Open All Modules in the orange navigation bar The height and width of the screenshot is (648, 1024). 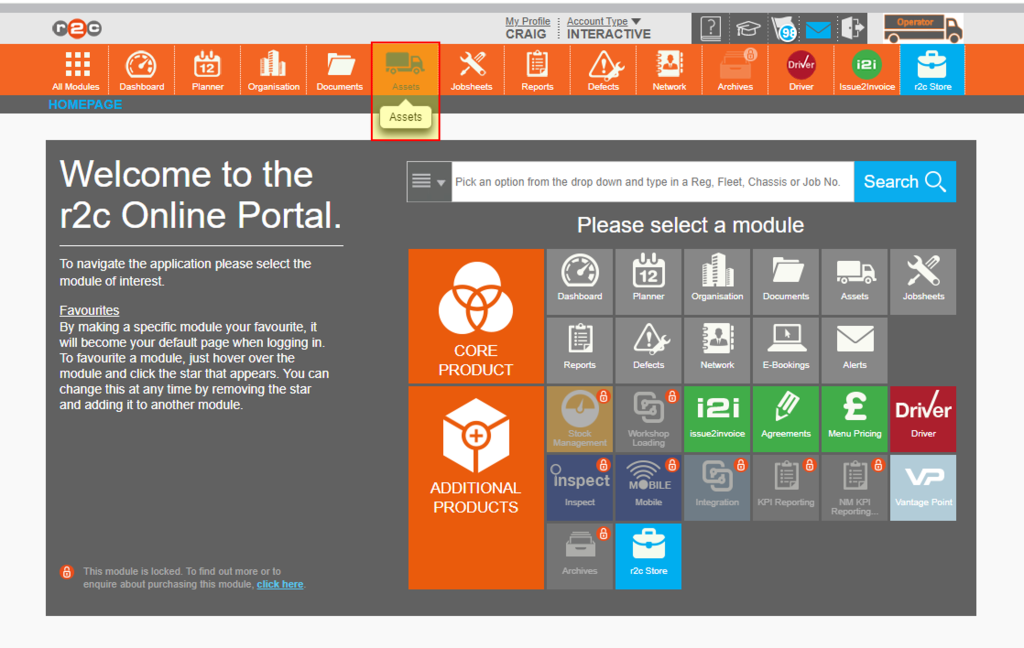[x=76, y=70]
